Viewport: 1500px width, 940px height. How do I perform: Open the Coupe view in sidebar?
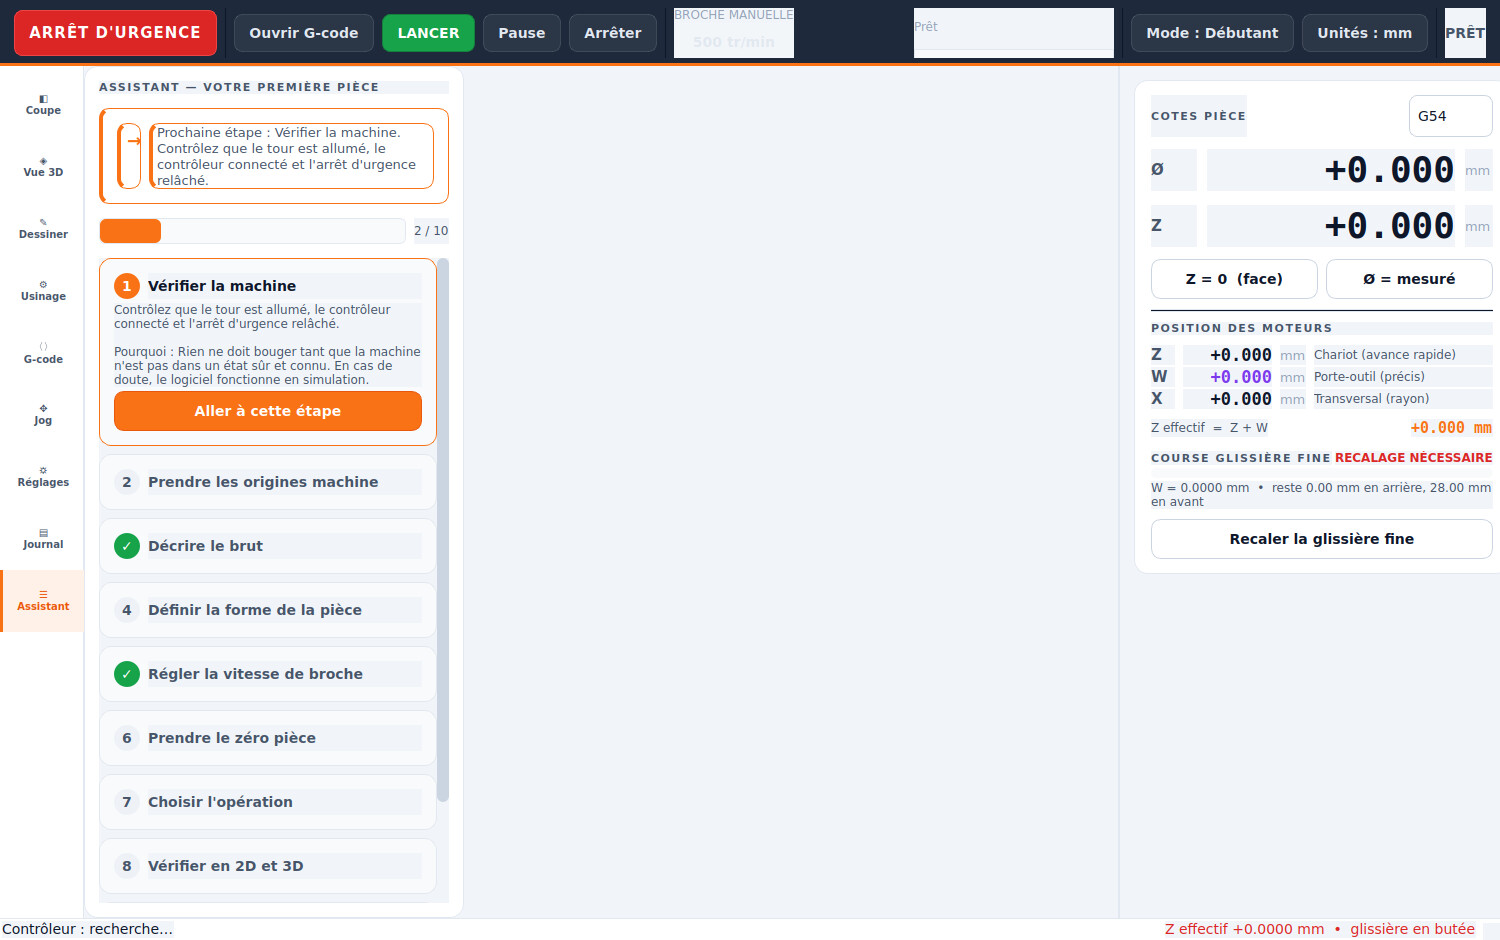pyautogui.click(x=43, y=105)
